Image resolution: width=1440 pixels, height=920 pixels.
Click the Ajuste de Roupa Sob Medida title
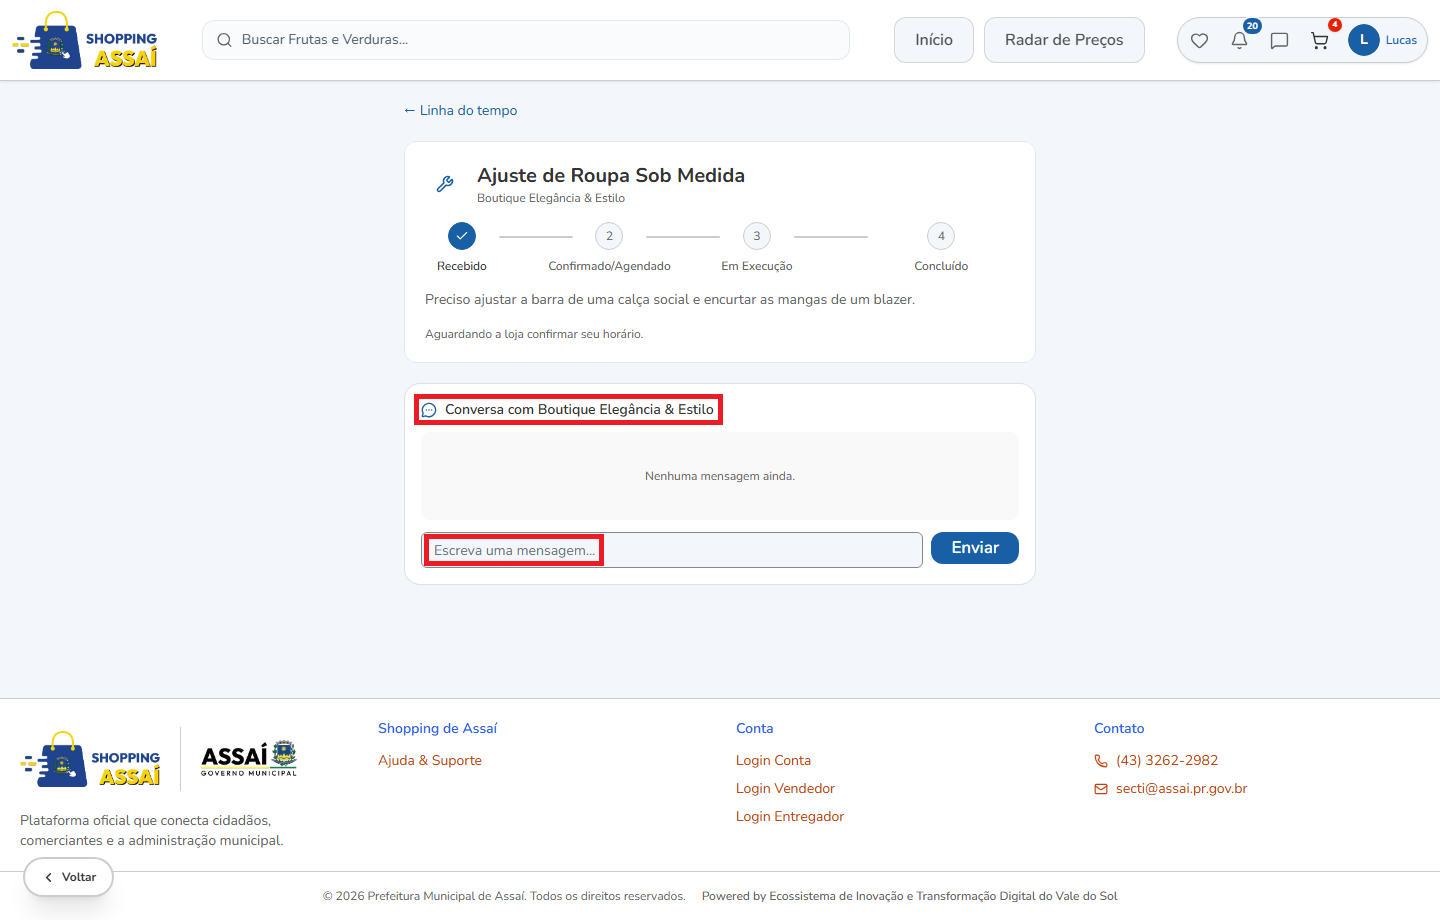(x=611, y=175)
